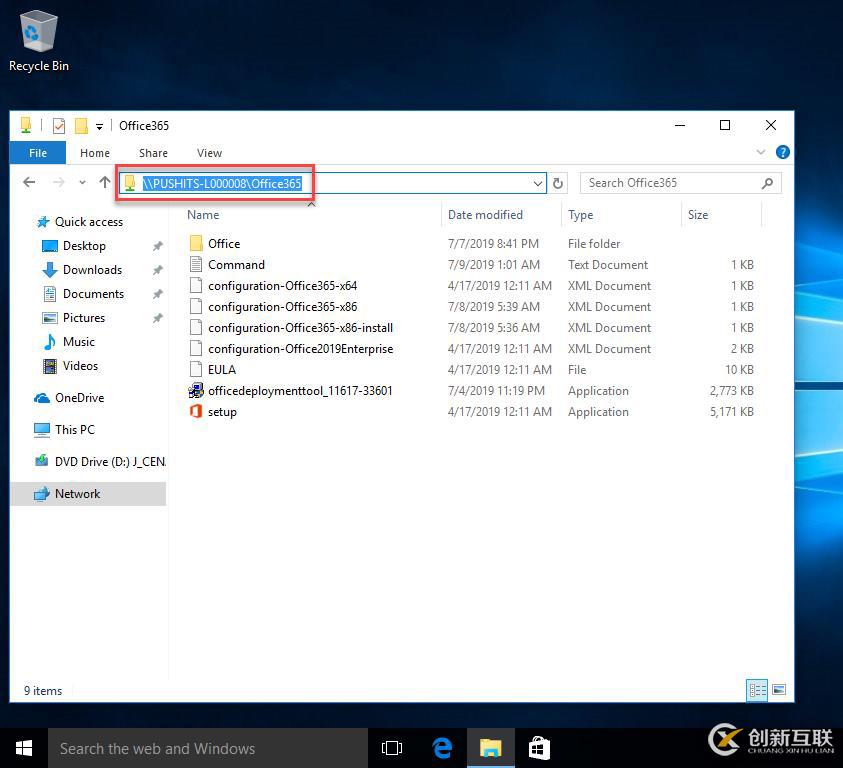Go up one folder level
This screenshot has height=768, width=843.
point(104,182)
